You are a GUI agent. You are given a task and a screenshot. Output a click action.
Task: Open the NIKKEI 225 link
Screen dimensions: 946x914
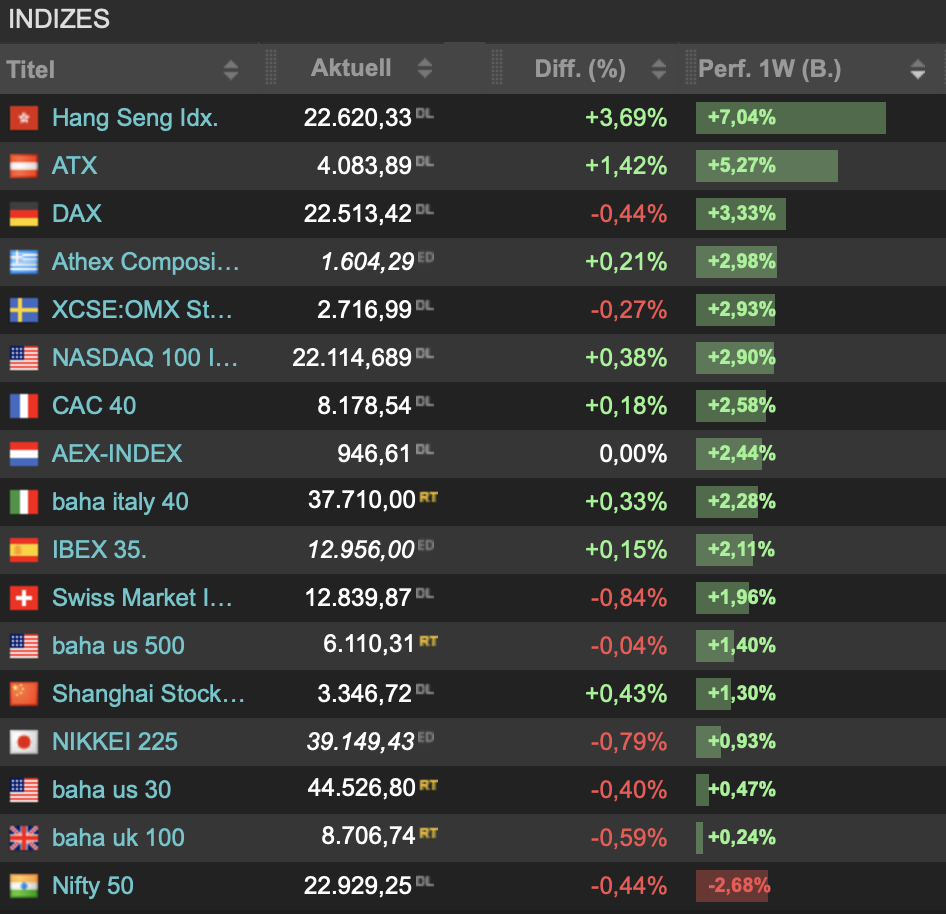click(115, 741)
